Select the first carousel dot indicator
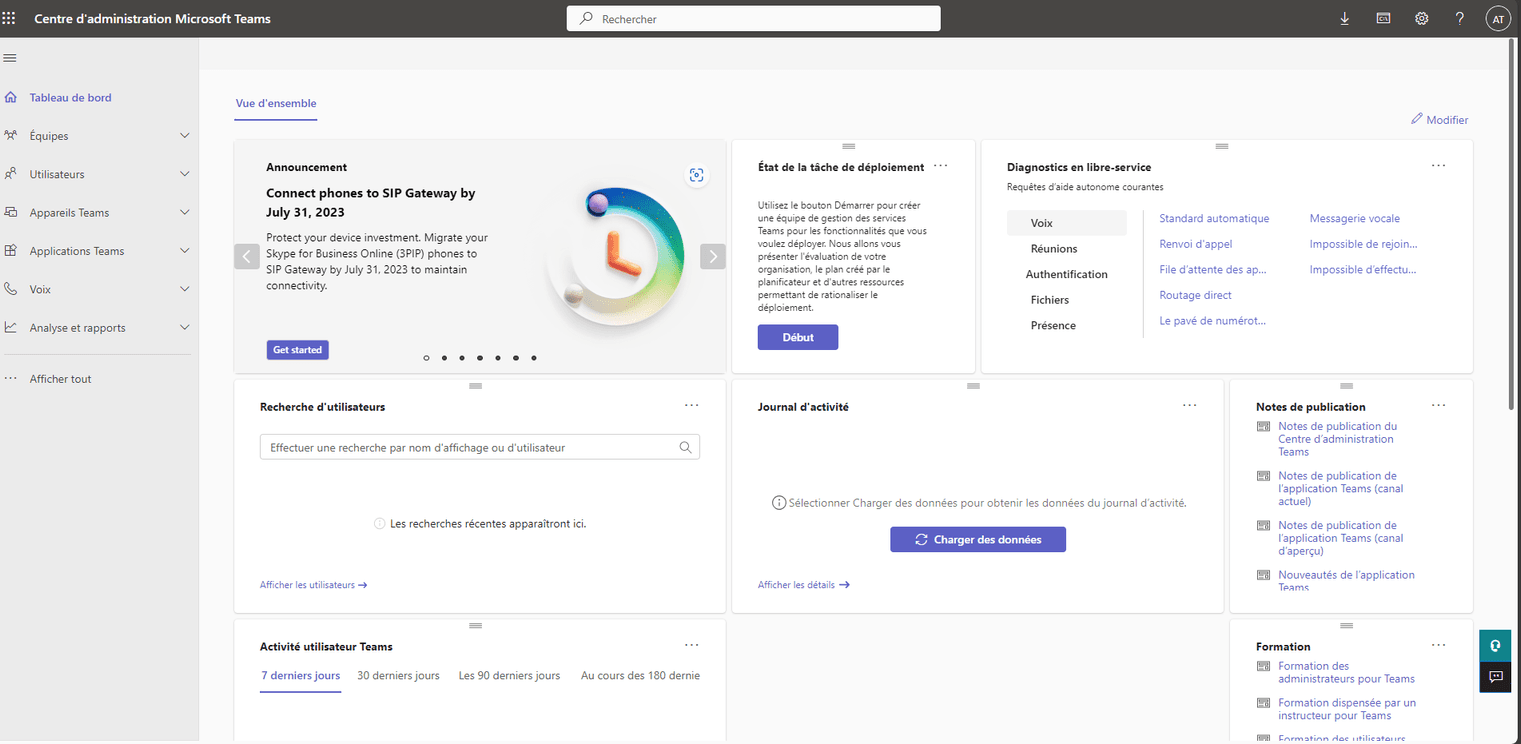 tap(426, 357)
